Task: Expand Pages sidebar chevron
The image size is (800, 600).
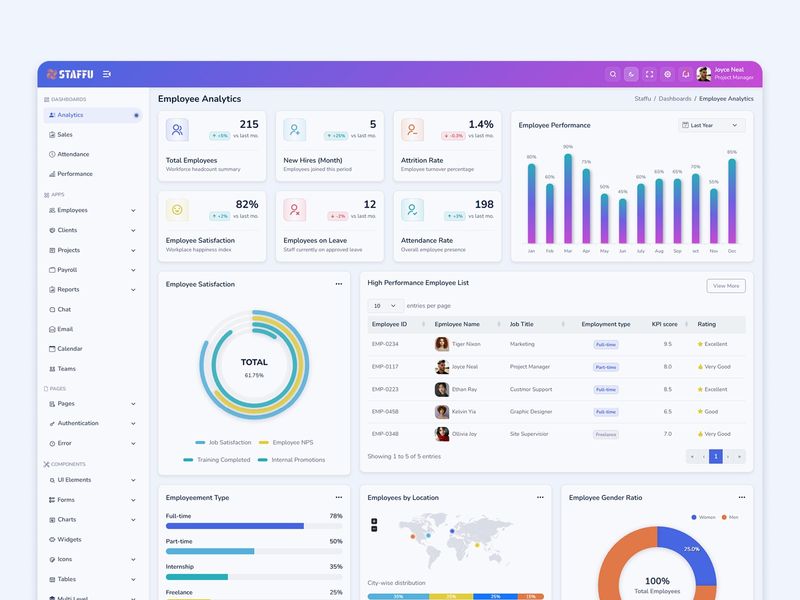Action: (x=133, y=404)
